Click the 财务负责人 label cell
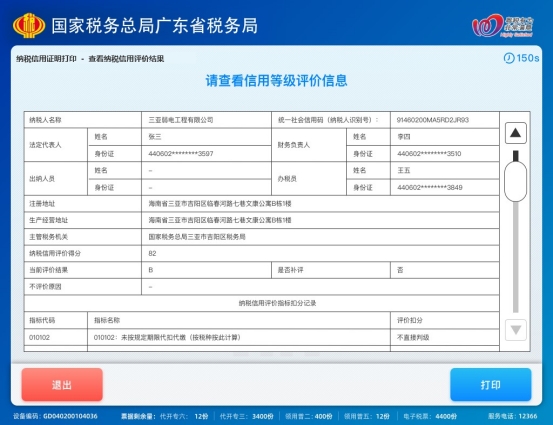The height and width of the screenshot is (425, 553). point(309,145)
